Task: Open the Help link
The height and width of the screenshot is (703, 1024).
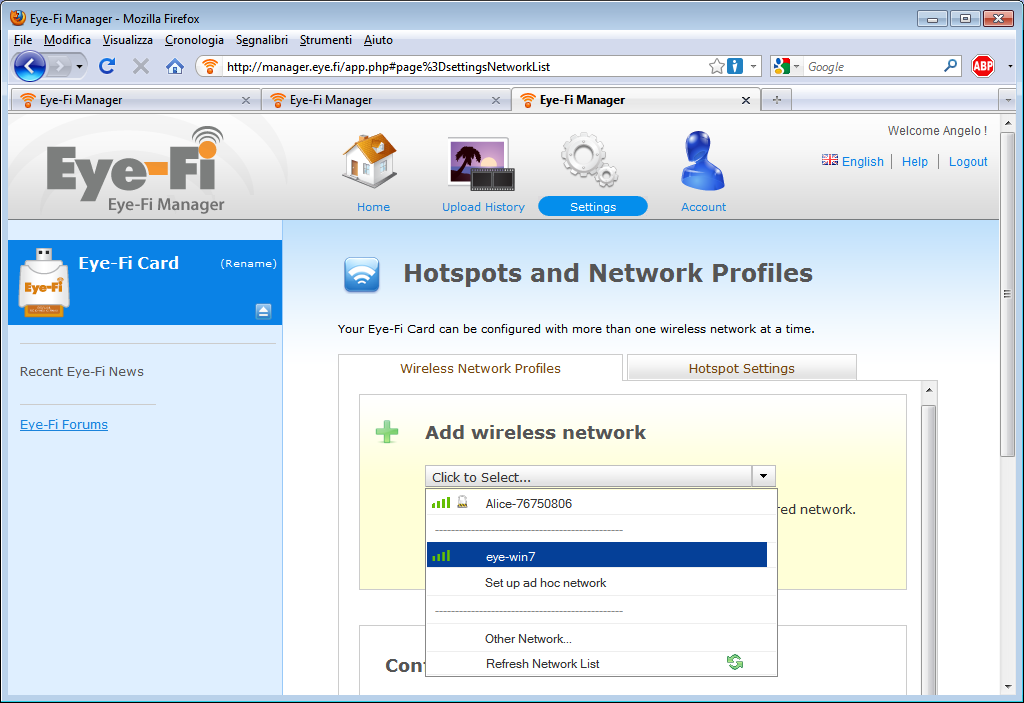Action: click(914, 161)
